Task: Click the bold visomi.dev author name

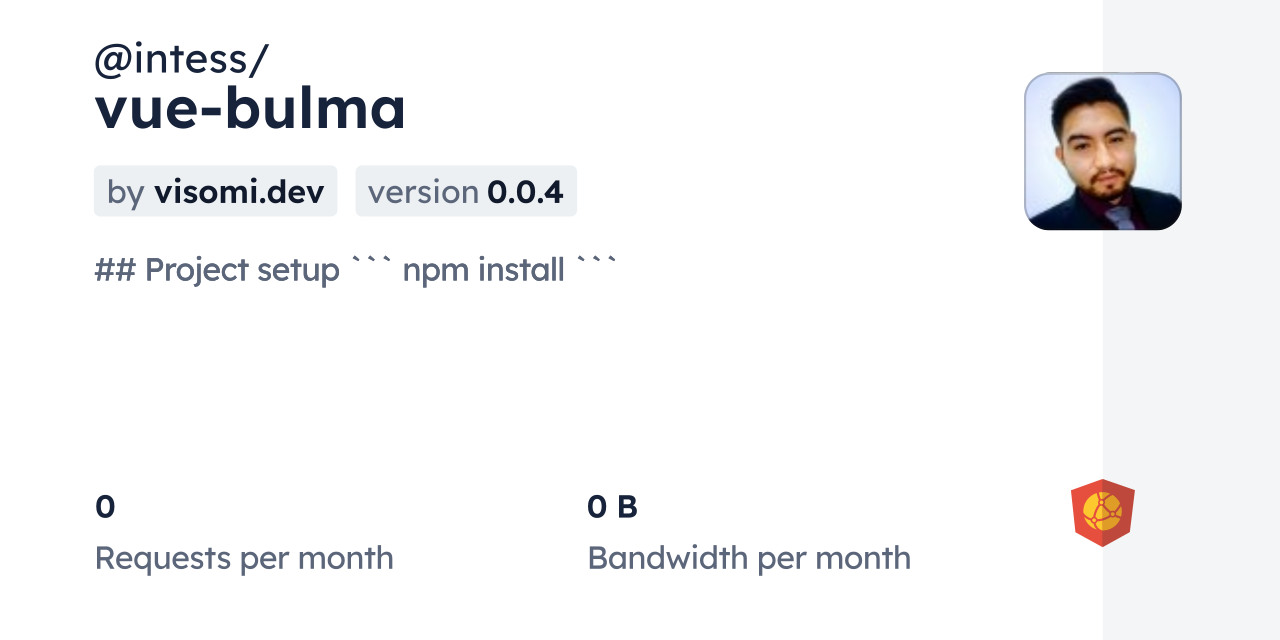Action: pos(239,192)
